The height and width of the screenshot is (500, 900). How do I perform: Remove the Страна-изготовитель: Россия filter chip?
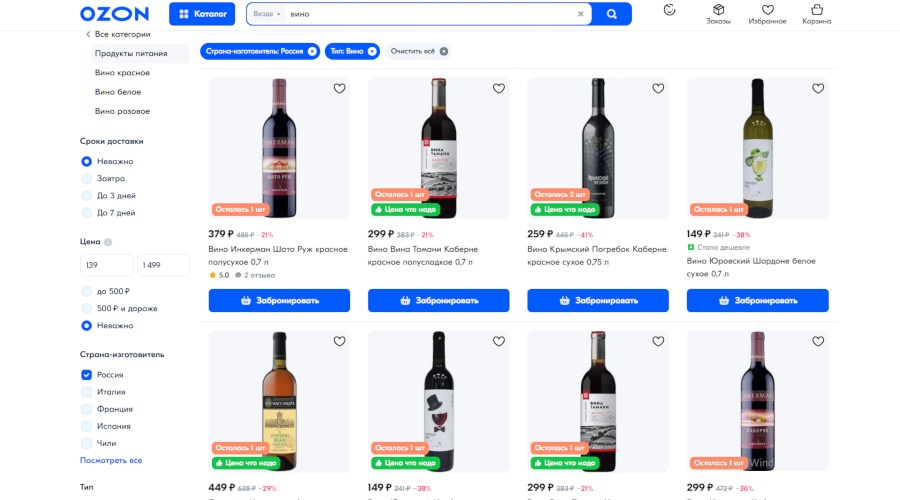tap(312, 51)
